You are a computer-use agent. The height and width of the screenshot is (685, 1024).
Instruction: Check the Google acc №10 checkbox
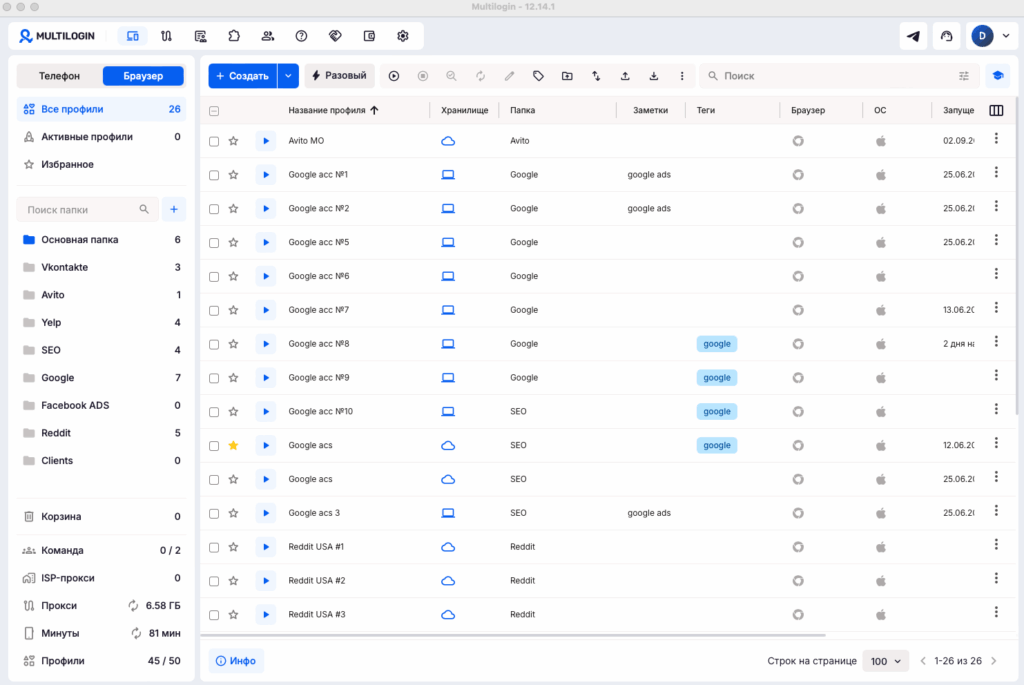214,412
